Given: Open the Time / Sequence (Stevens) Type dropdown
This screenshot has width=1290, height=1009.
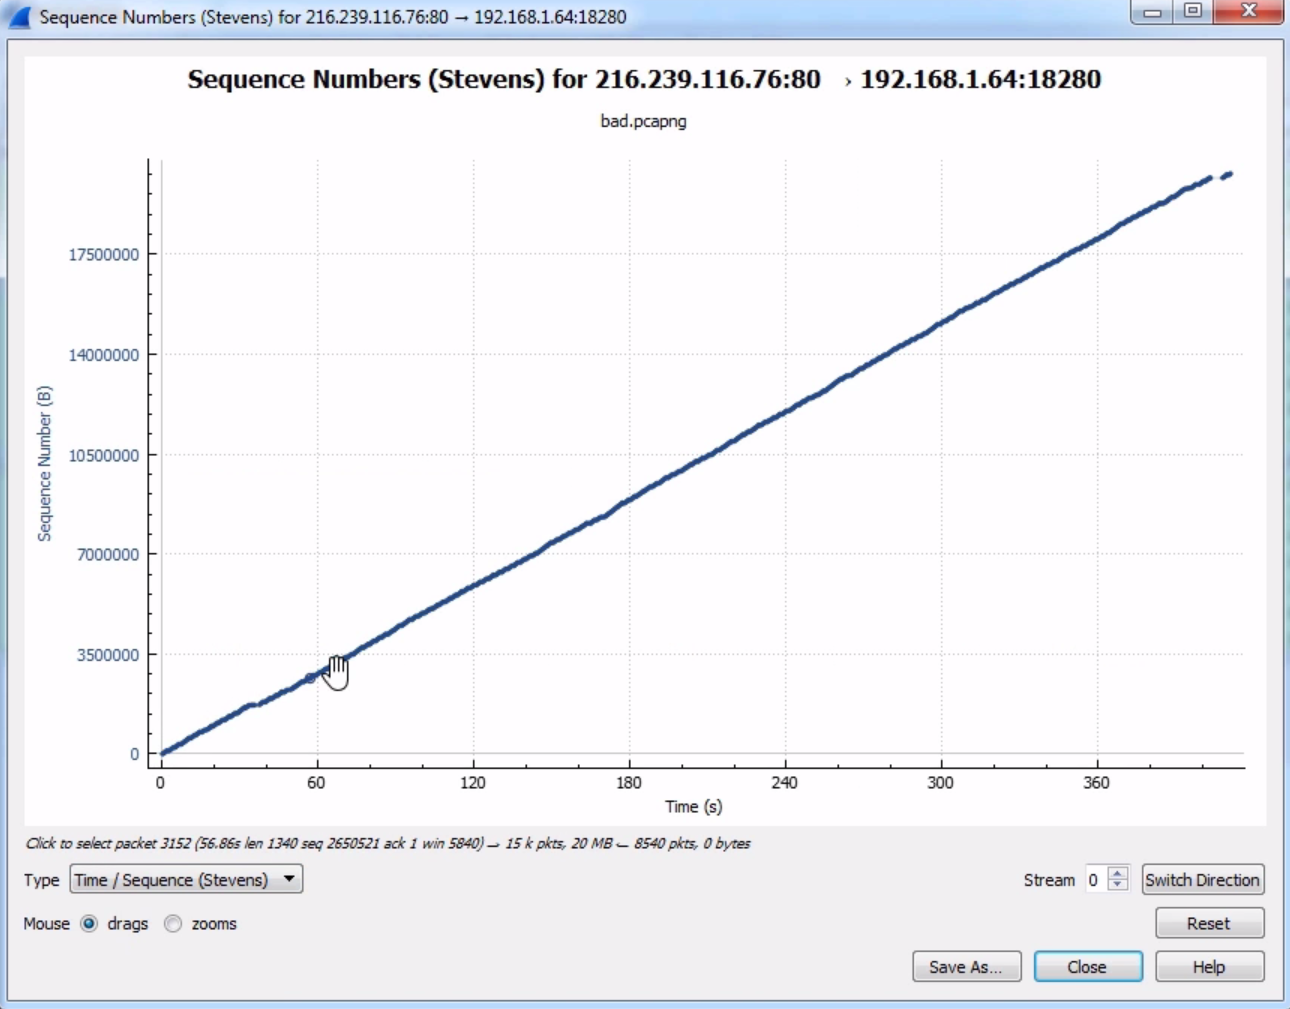Looking at the screenshot, I should pos(186,880).
